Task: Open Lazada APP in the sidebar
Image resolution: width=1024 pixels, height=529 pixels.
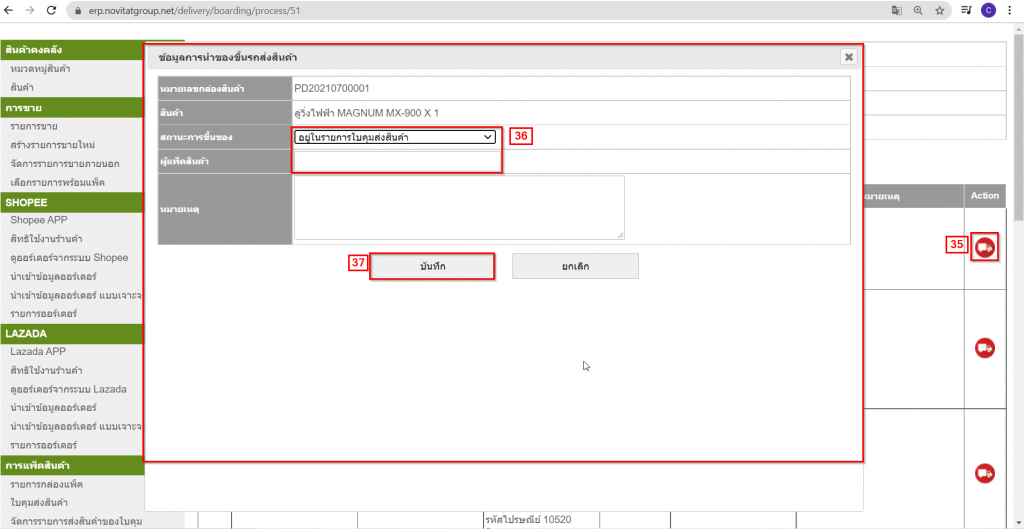Action: 40,352
